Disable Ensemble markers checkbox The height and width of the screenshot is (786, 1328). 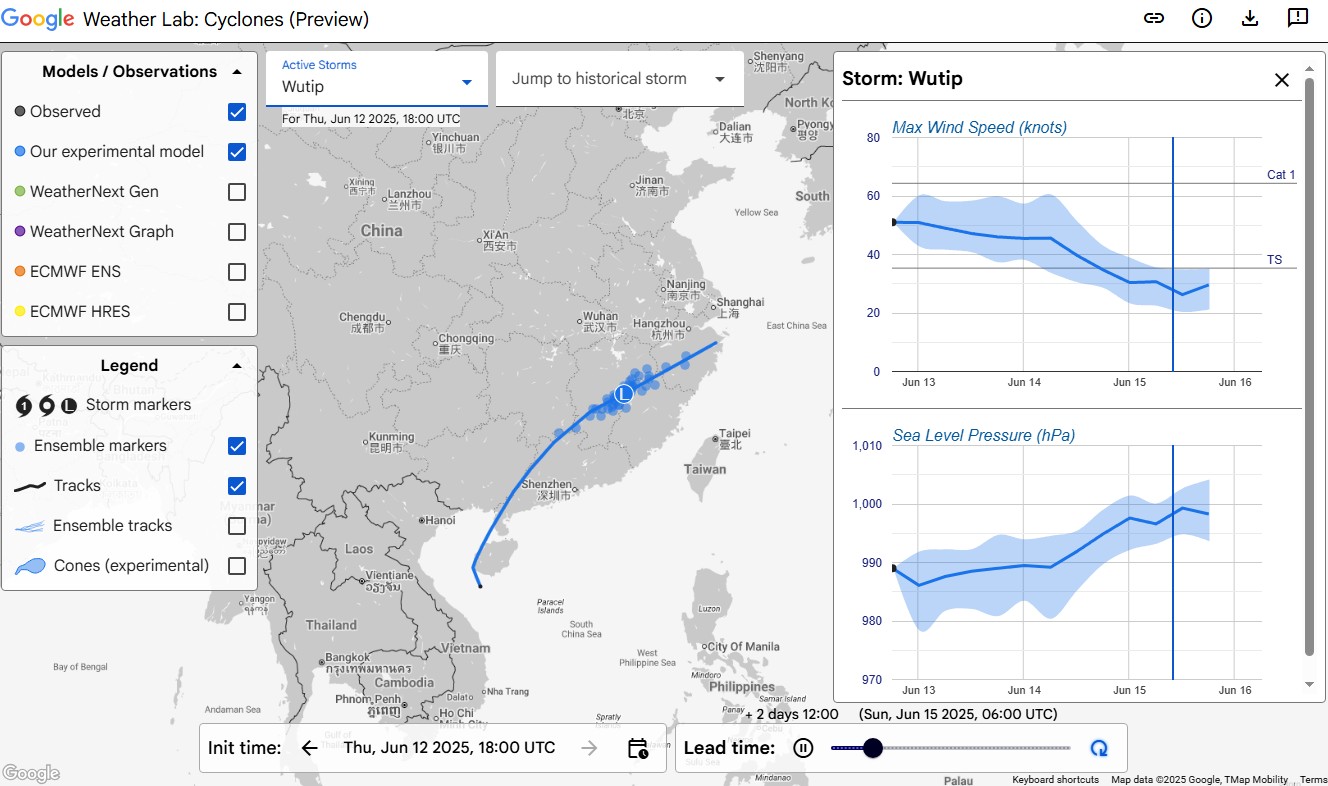coord(237,446)
